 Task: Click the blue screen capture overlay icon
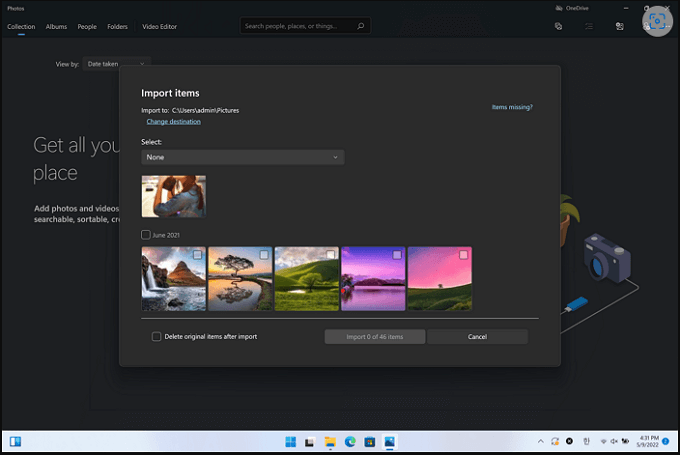[657, 21]
